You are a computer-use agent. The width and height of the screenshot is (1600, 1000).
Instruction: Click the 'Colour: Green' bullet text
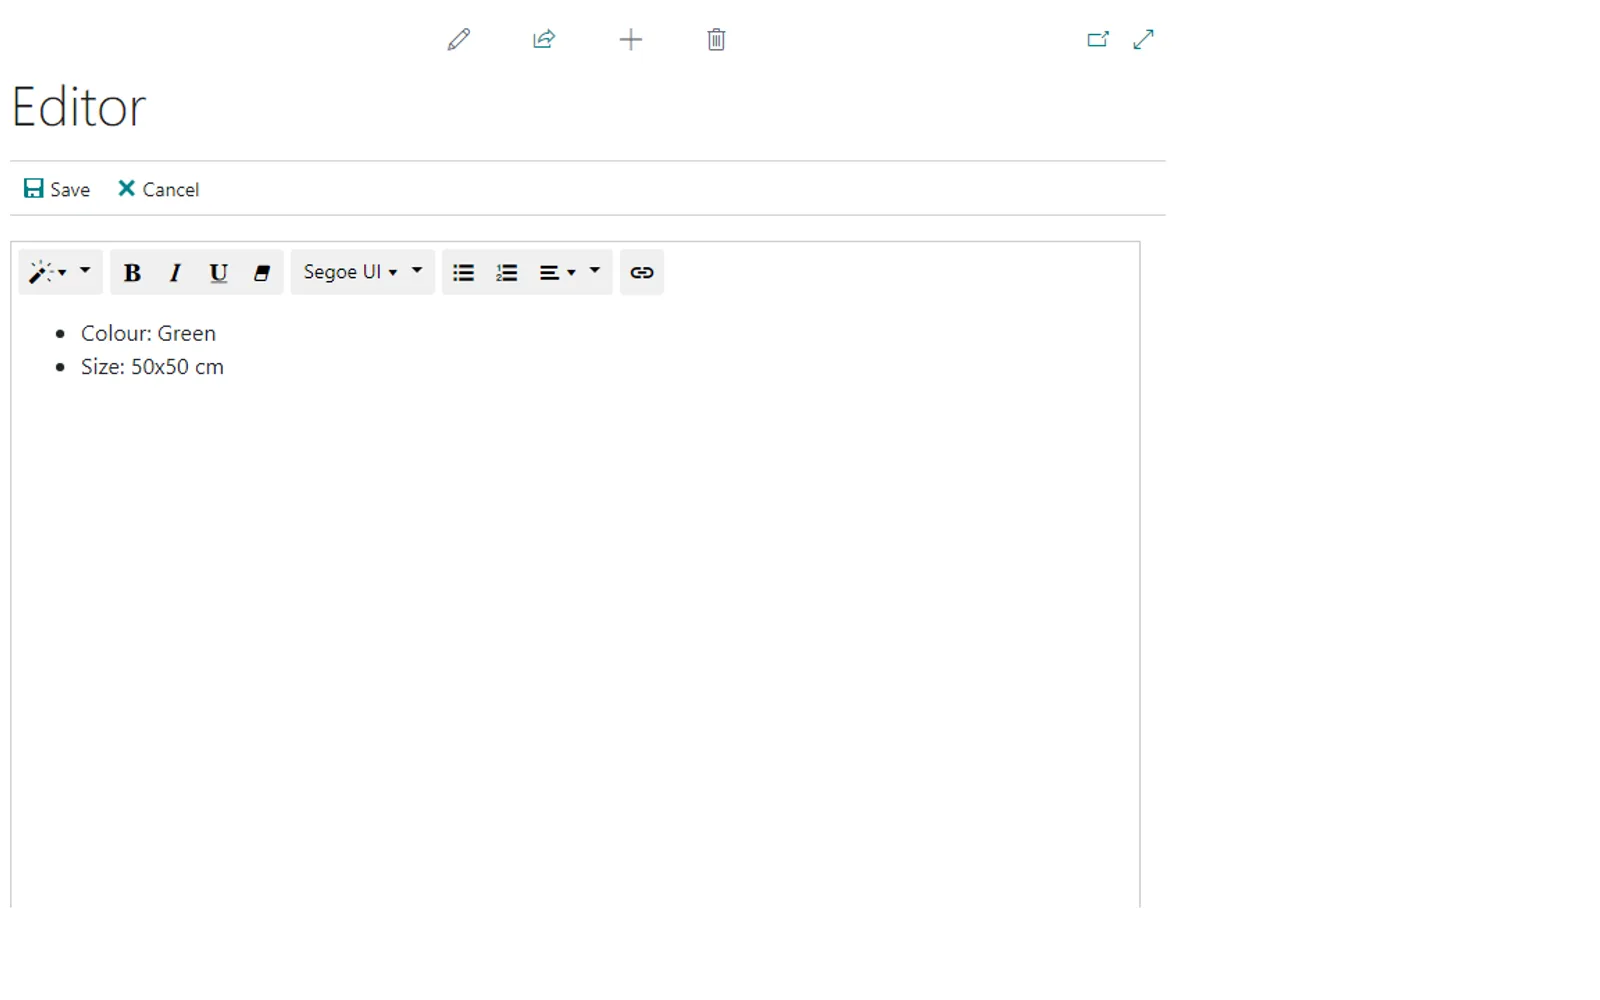pos(148,333)
